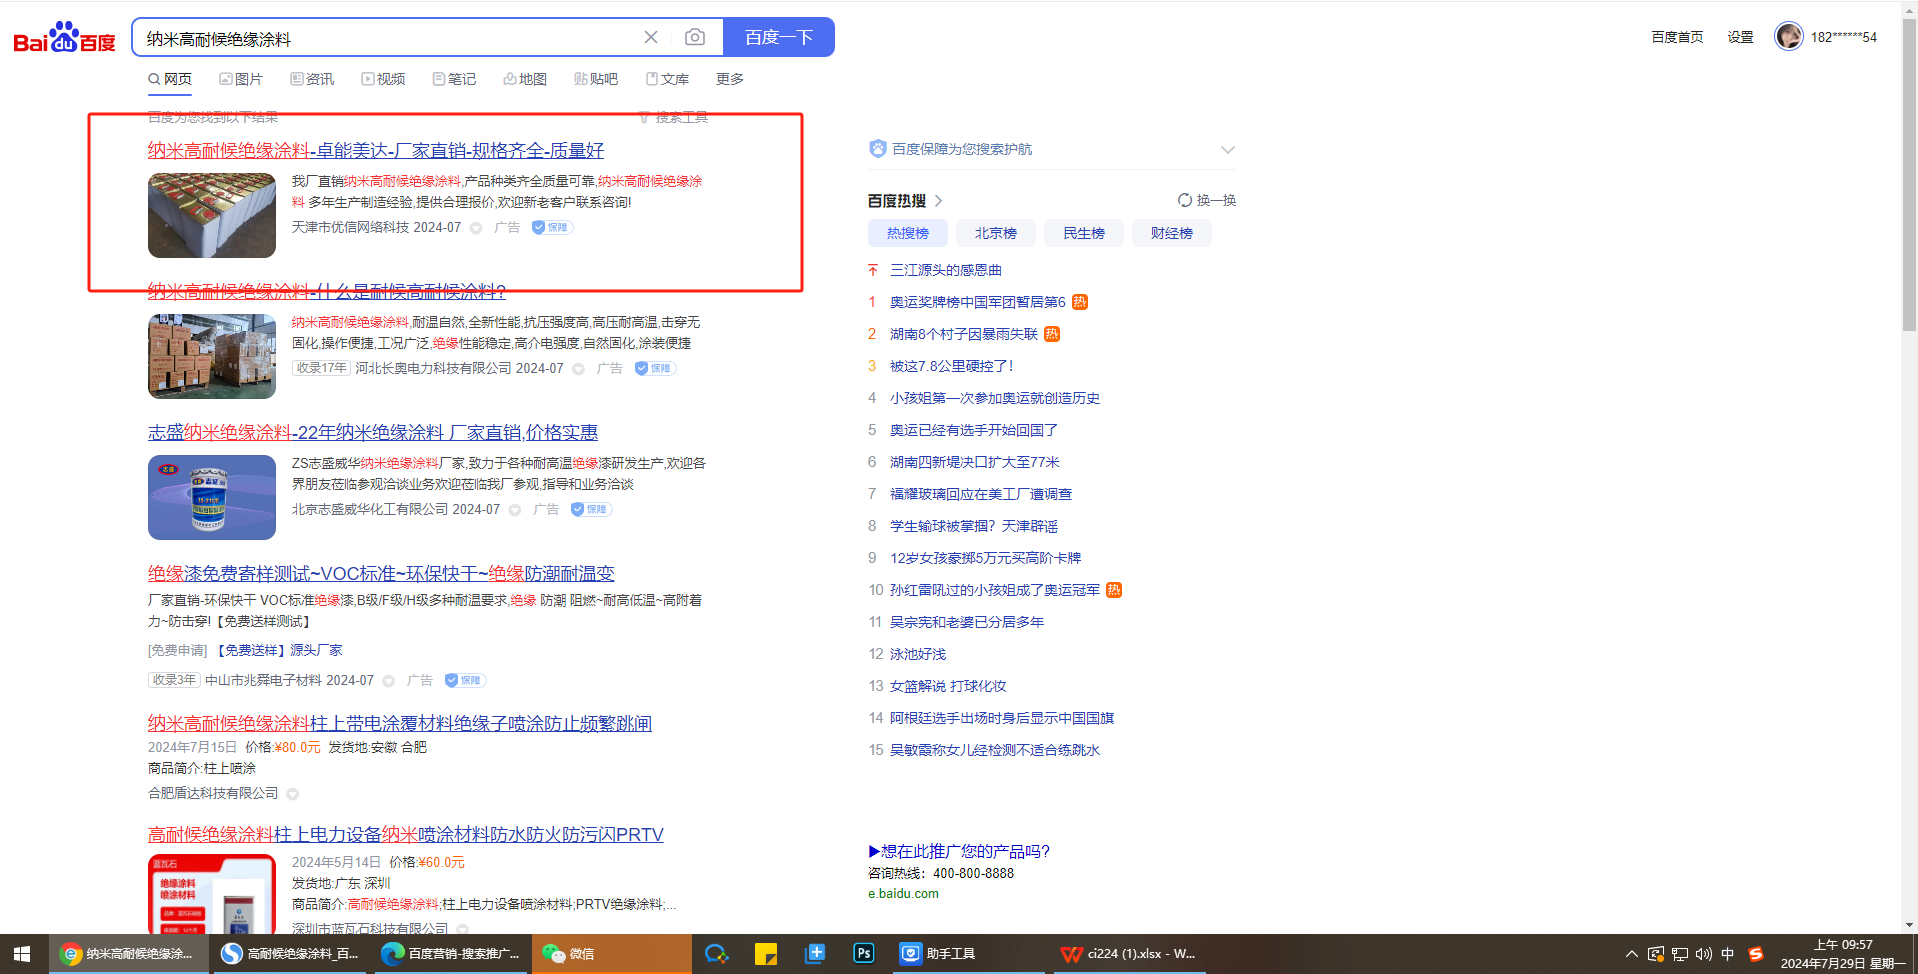Click the Baidu logo
The width and height of the screenshot is (1918, 974).
[64, 38]
